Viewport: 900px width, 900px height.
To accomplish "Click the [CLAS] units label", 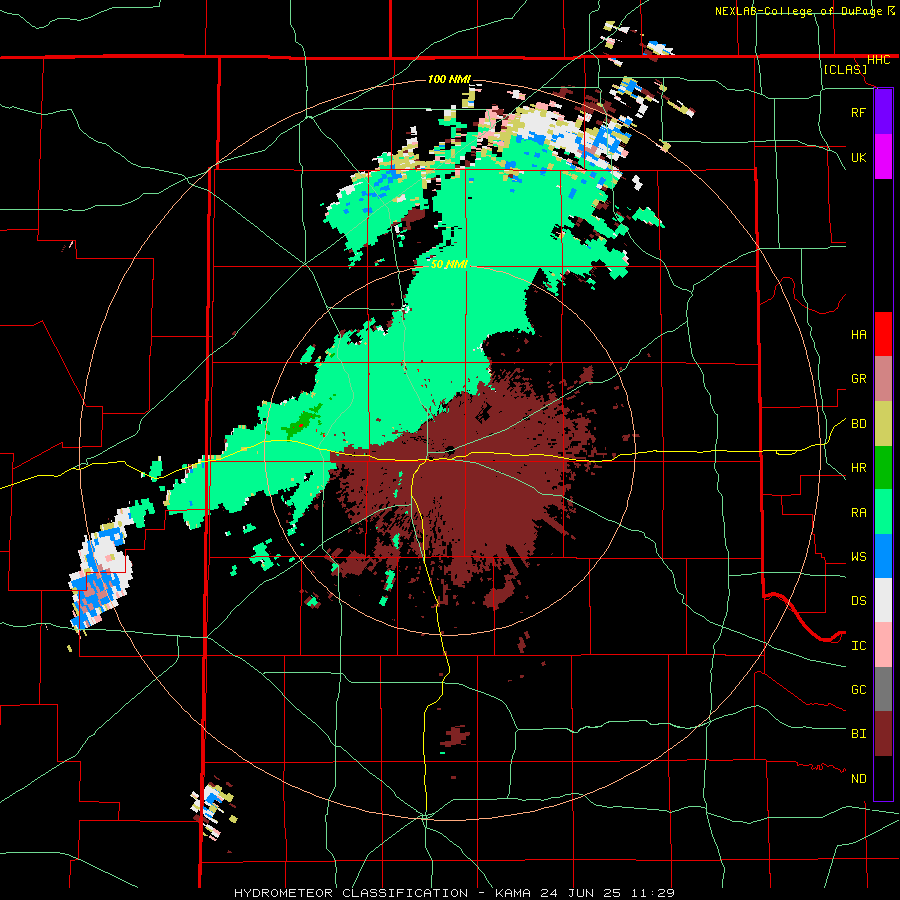I will point(845,69).
